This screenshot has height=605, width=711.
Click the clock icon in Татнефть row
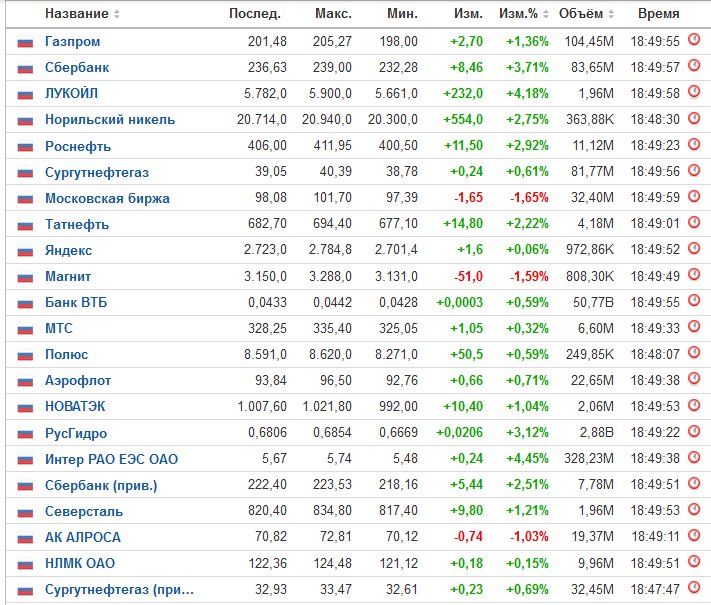(x=694, y=222)
